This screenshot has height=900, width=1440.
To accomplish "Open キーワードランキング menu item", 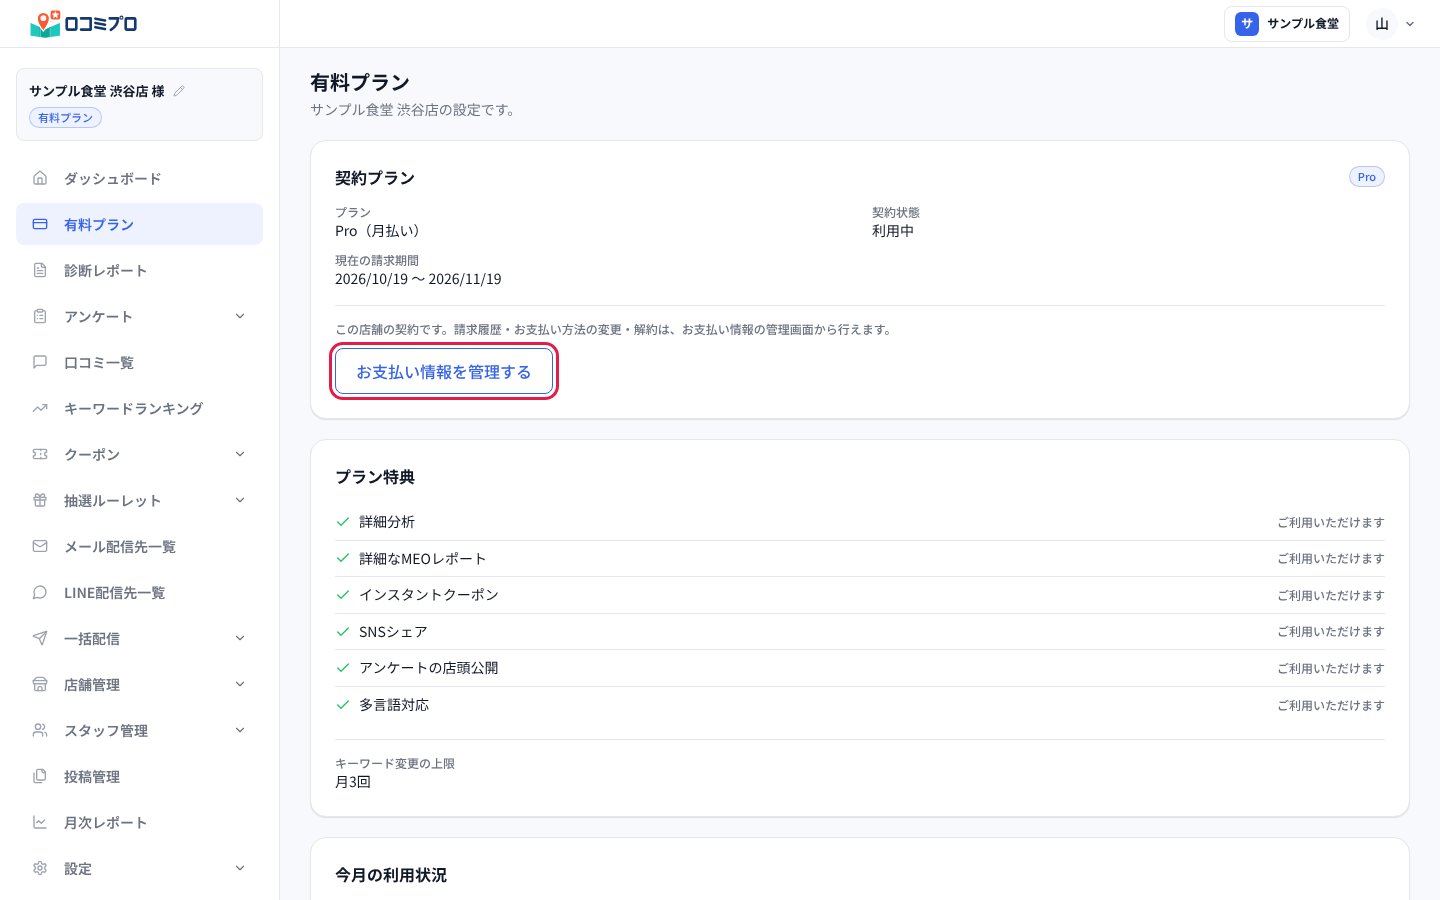I will [x=139, y=408].
